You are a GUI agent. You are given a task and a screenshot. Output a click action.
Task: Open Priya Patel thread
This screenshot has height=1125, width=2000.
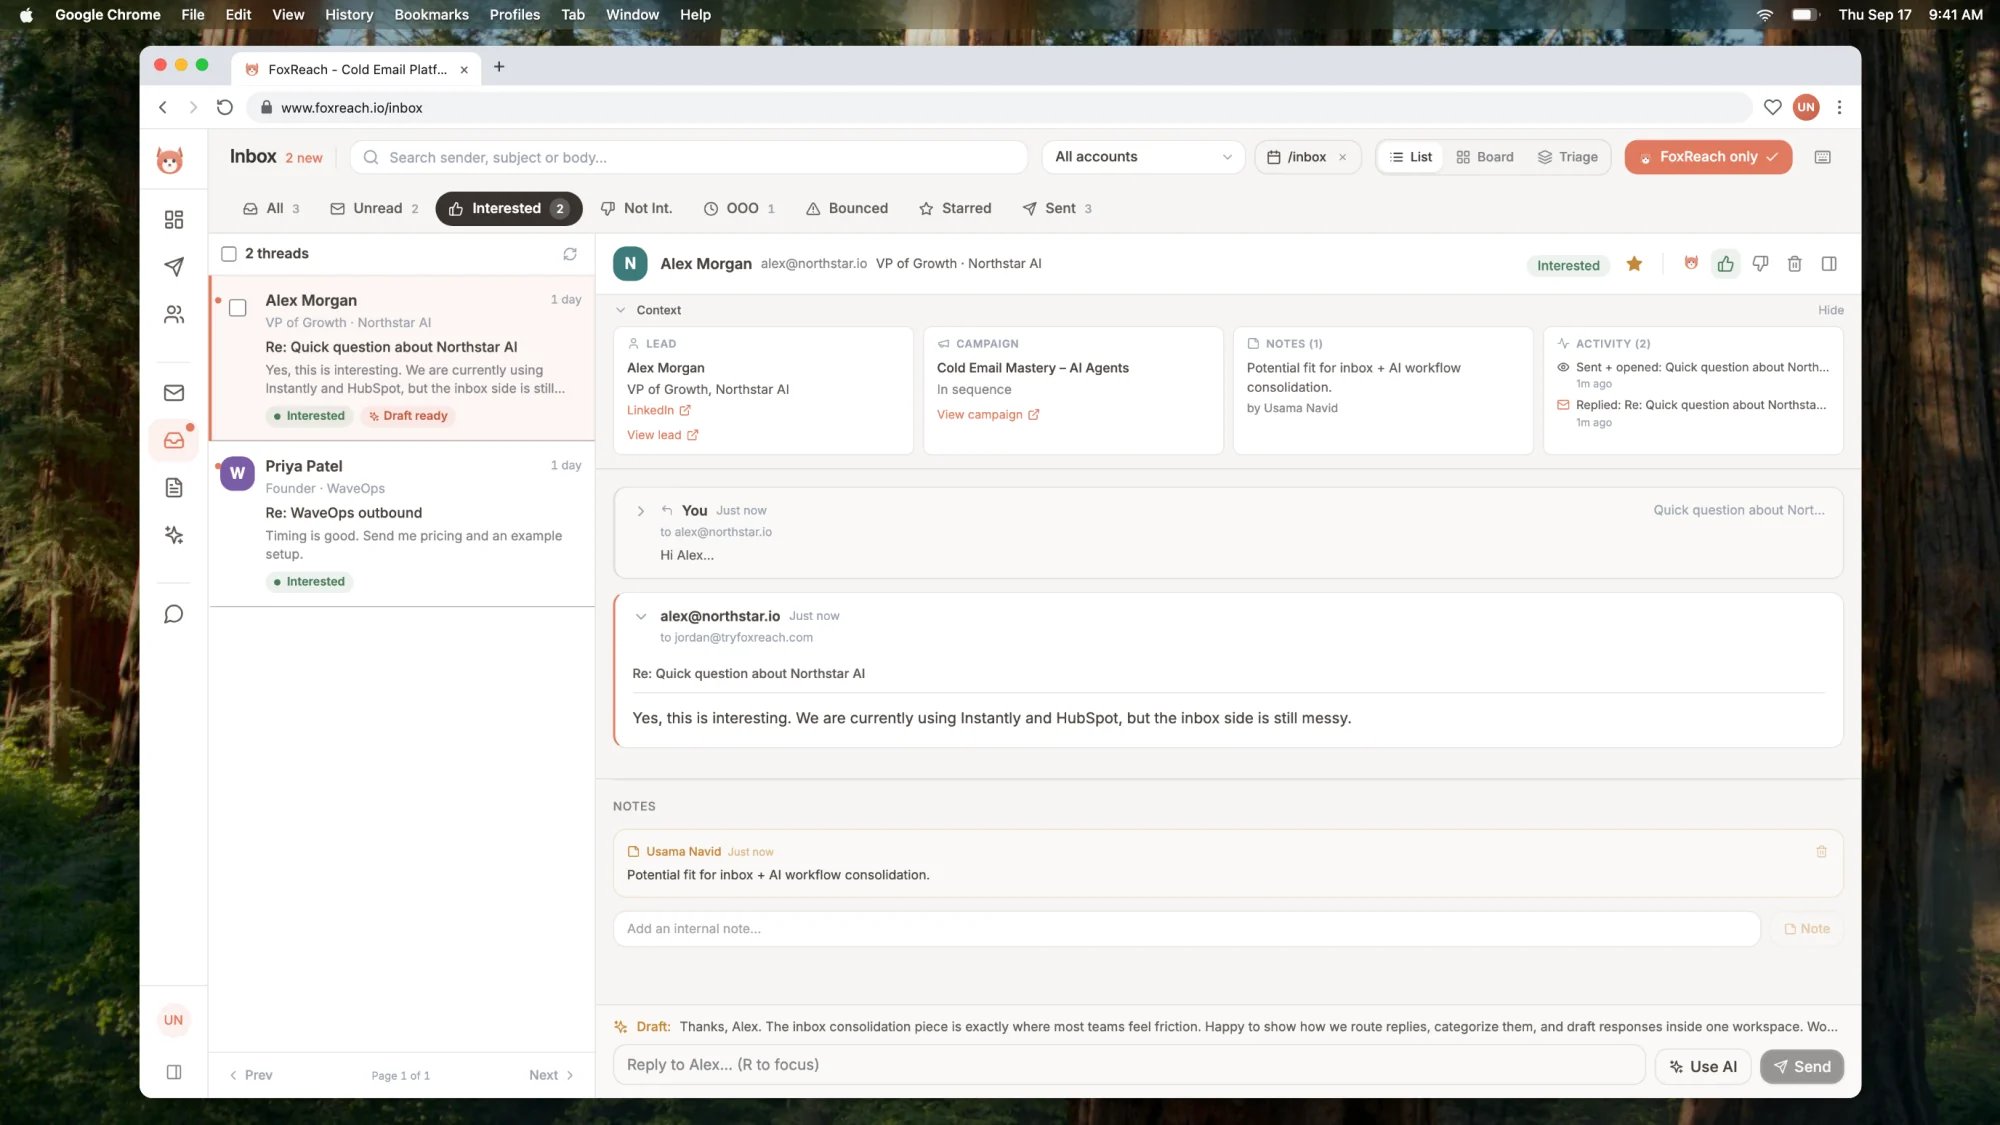pos(402,523)
